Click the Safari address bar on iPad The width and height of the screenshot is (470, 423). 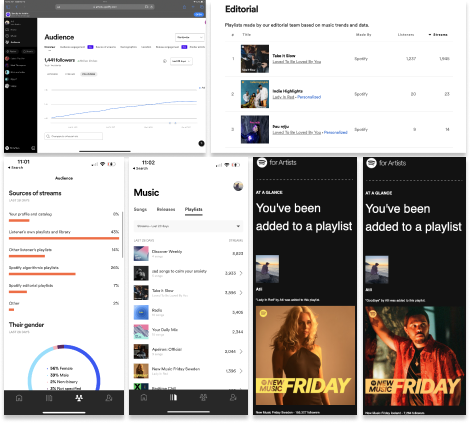coord(105,7)
